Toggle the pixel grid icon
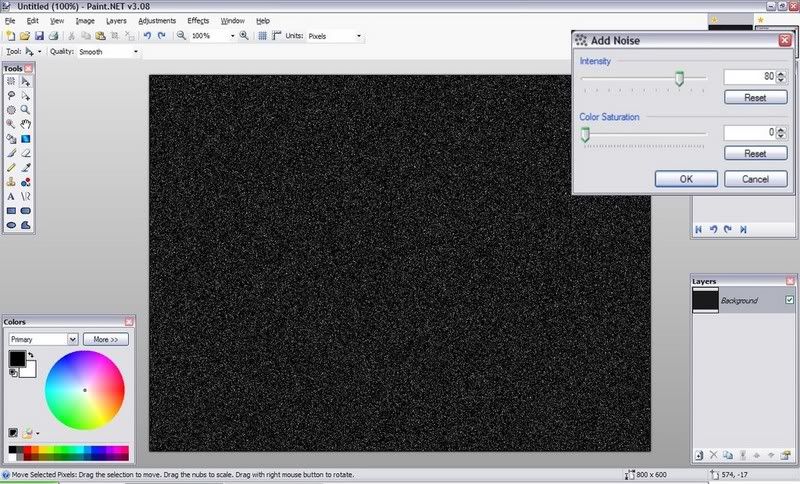Viewport: 800px width, 484px height. tap(262, 36)
